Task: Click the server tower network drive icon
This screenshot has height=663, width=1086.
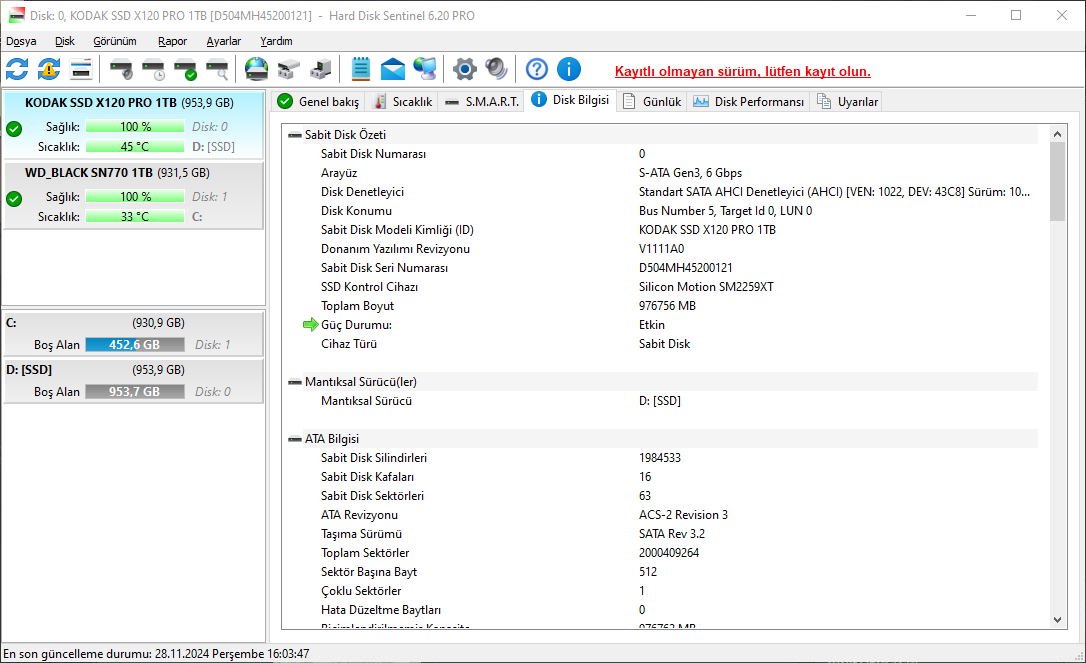Action: (320, 69)
